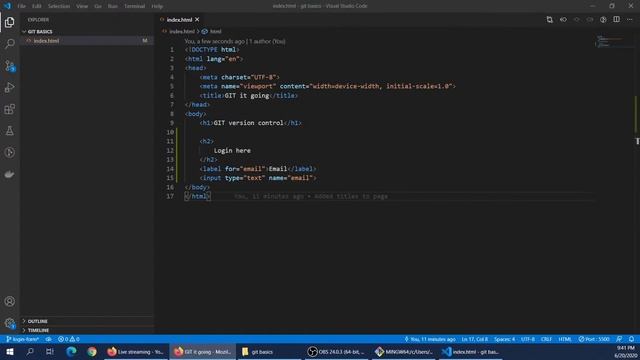This screenshot has height=360, width=640.
Task: Click the login-form branch indicator in status bar
Action: [x=23, y=339]
